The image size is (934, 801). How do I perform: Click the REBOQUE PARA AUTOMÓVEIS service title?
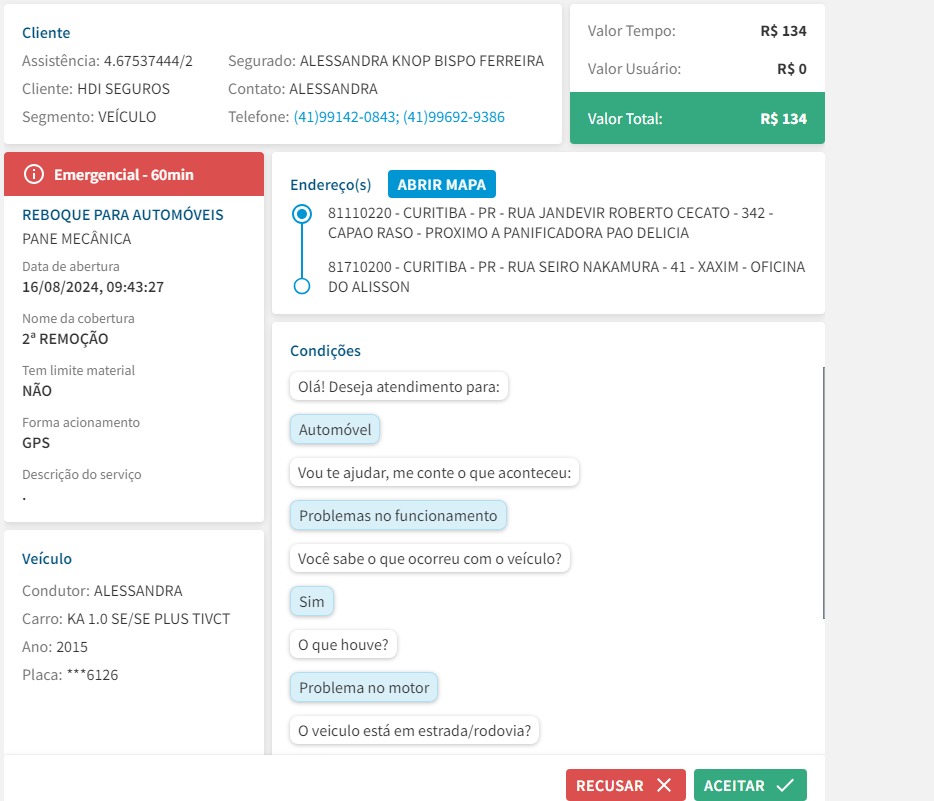123,215
